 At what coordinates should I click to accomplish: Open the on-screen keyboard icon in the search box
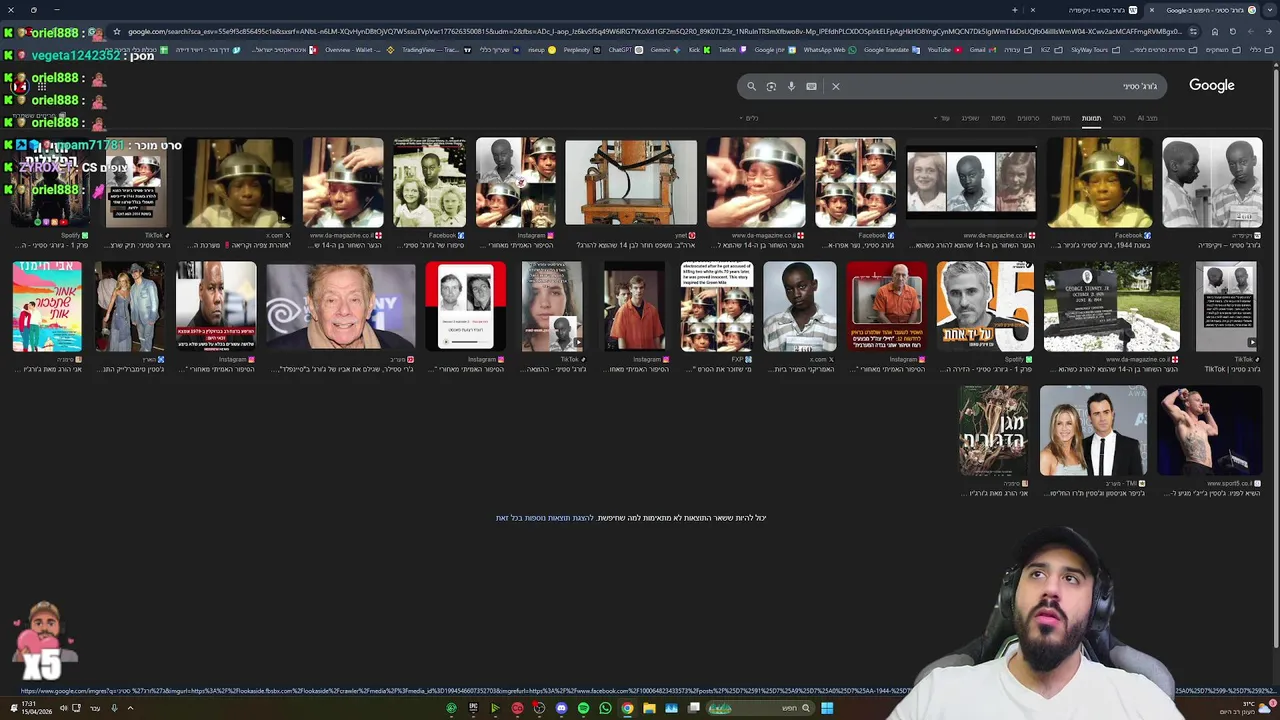point(811,86)
